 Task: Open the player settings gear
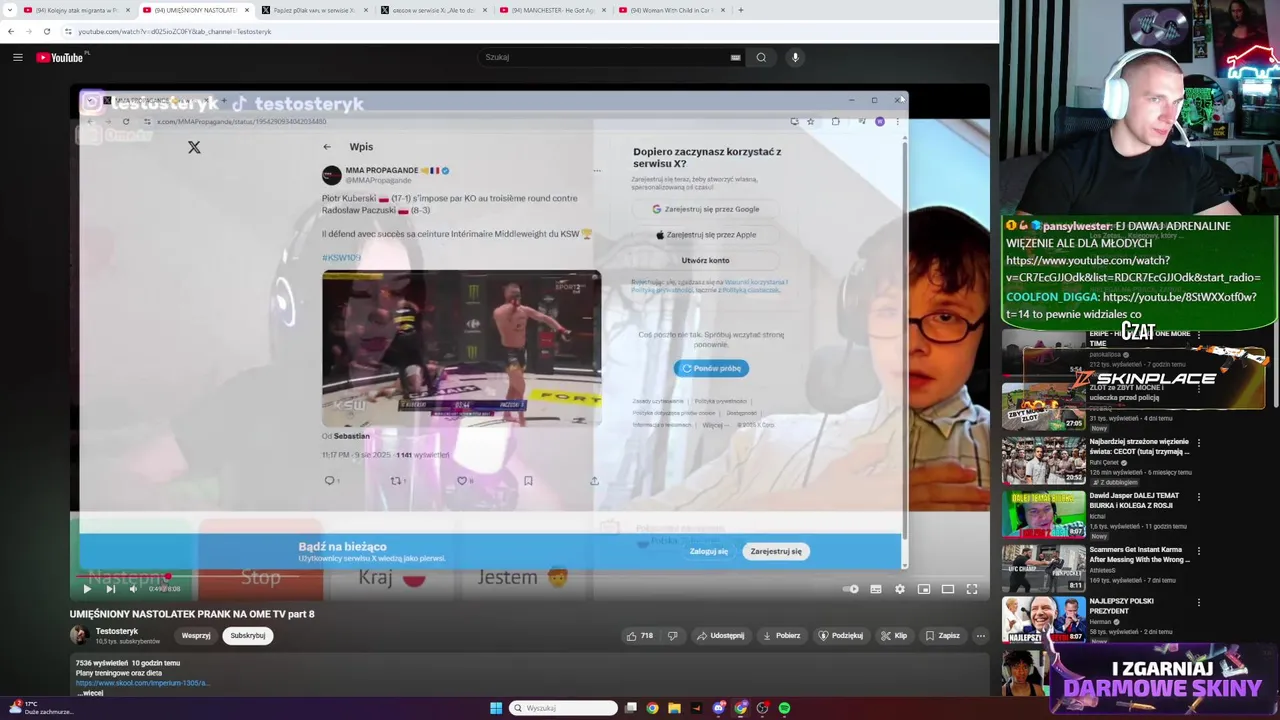pos(900,589)
